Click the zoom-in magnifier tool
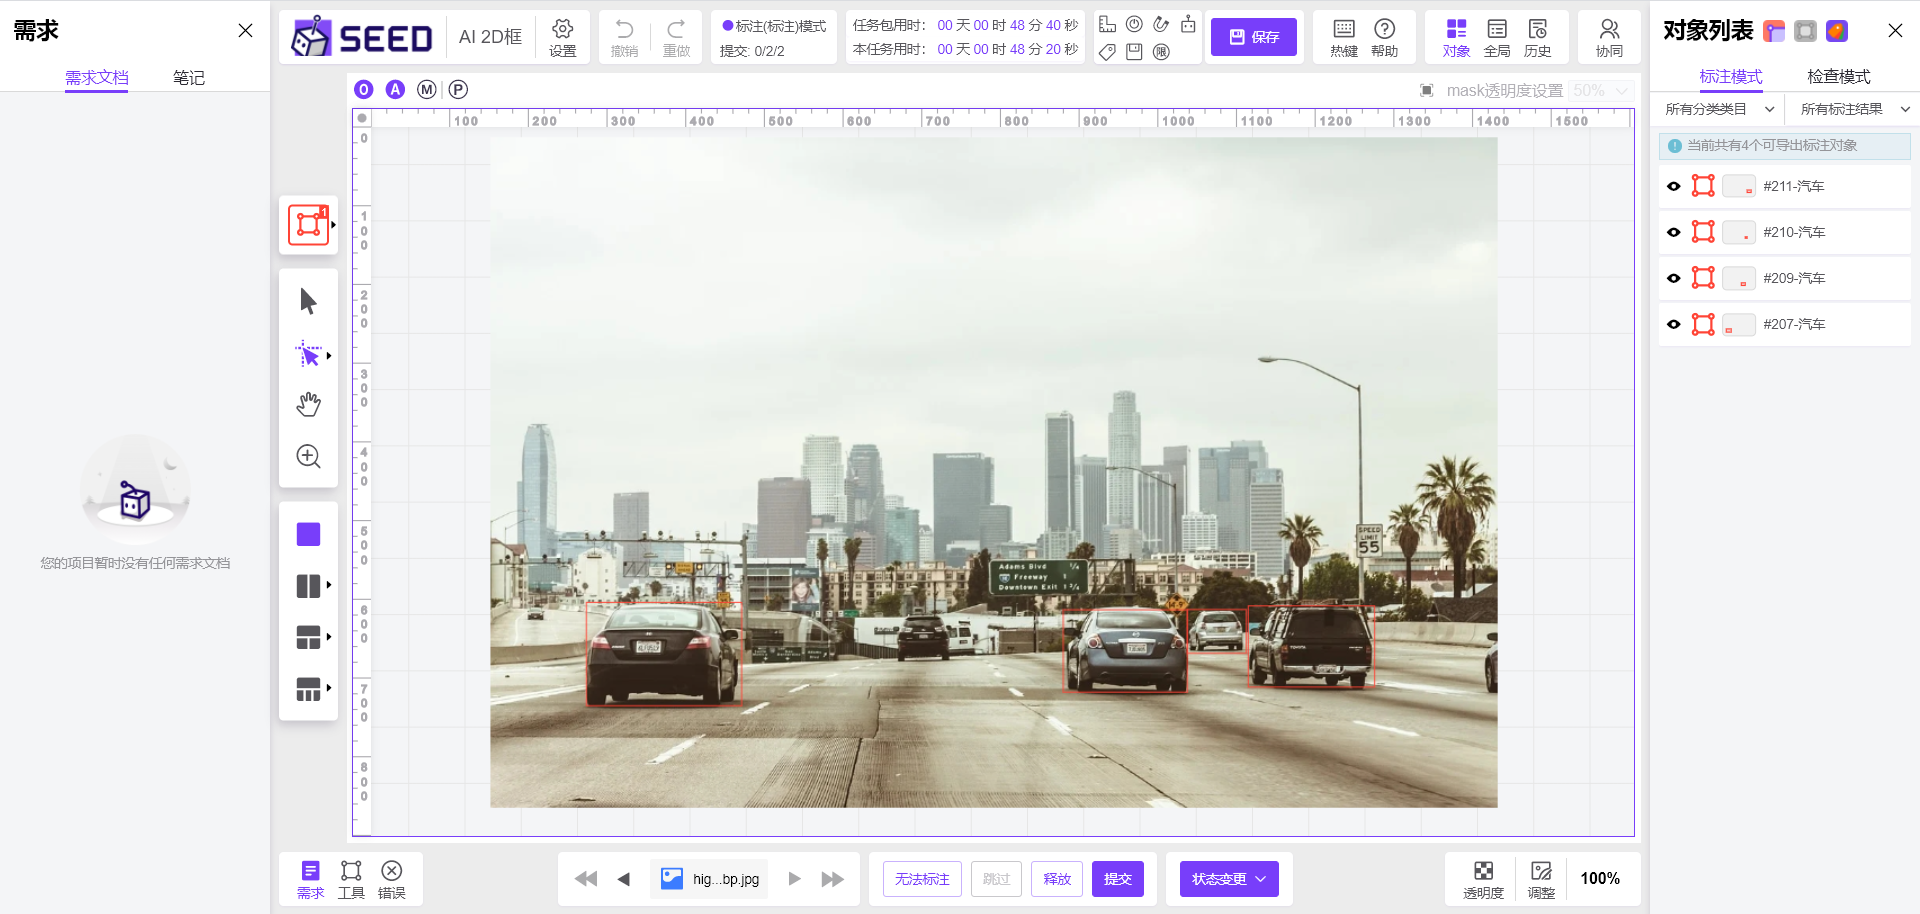This screenshot has width=1920, height=914. click(308, 456)
